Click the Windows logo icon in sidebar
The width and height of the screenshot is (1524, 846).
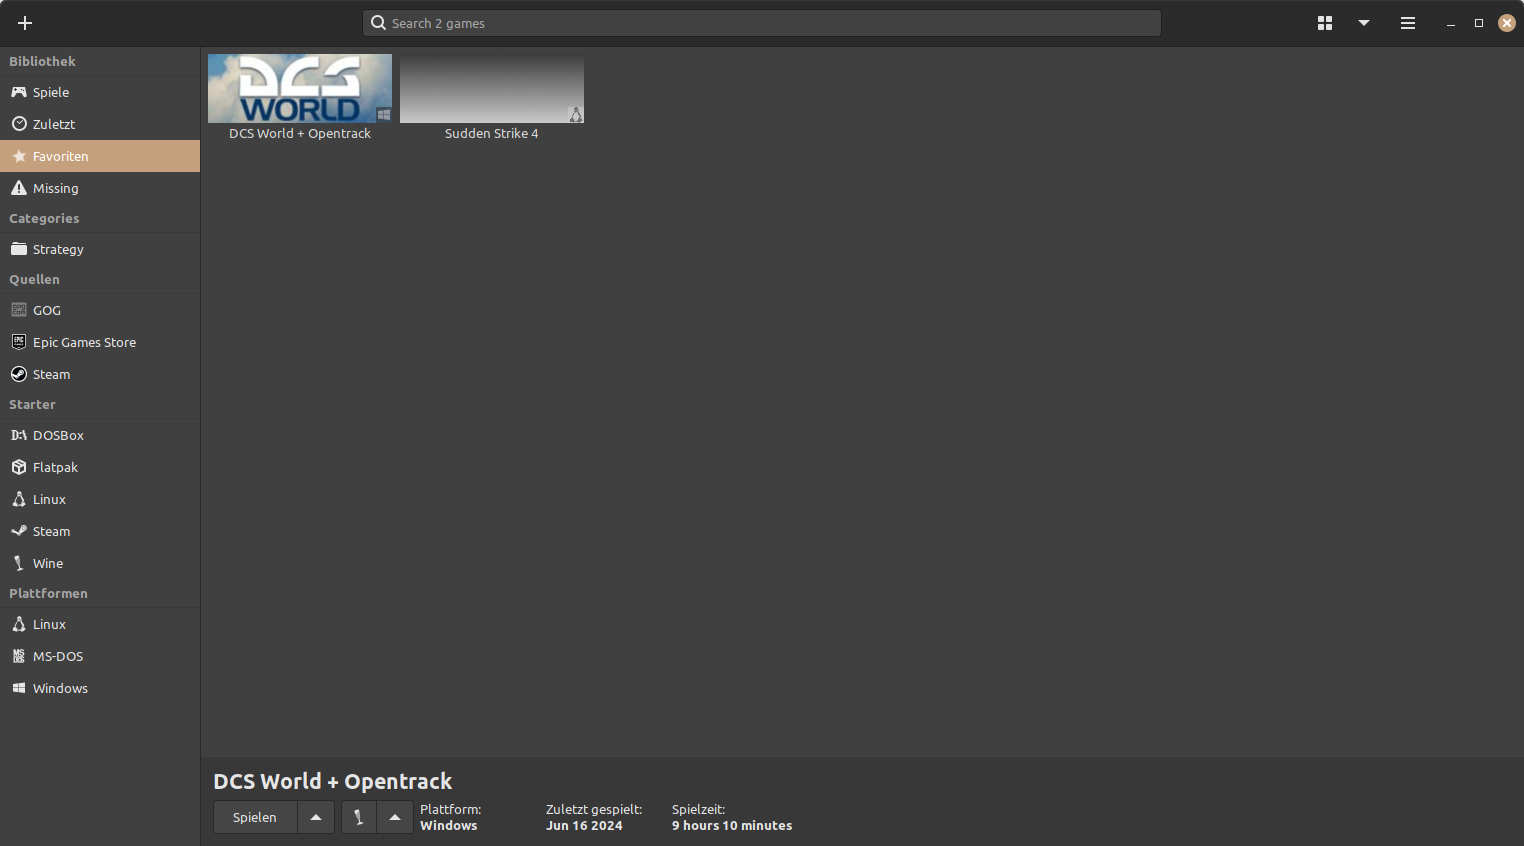pyautogui.click(x=19, y=688)
